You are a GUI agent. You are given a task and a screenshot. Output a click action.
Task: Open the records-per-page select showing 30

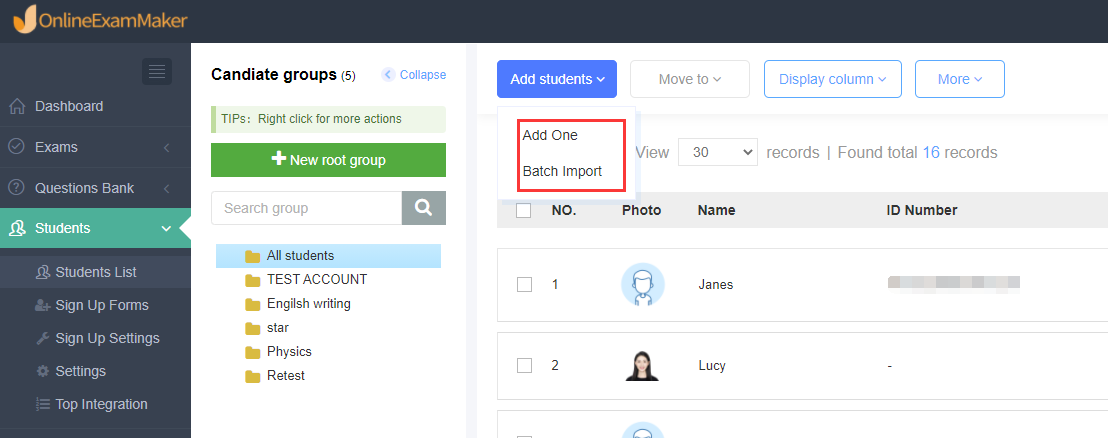(x=718, y=152)
